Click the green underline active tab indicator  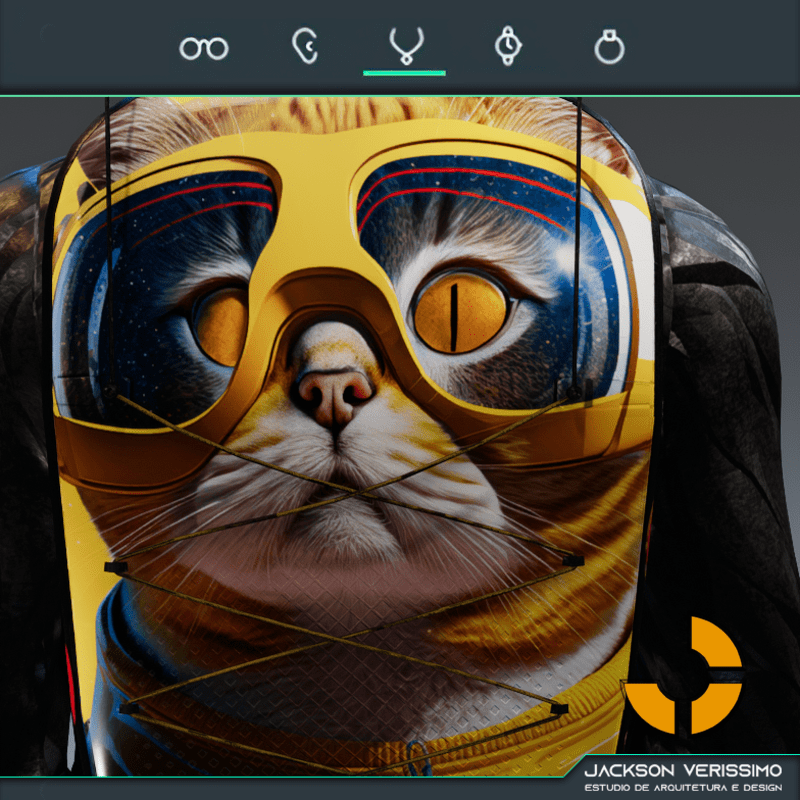coord(405,73)
